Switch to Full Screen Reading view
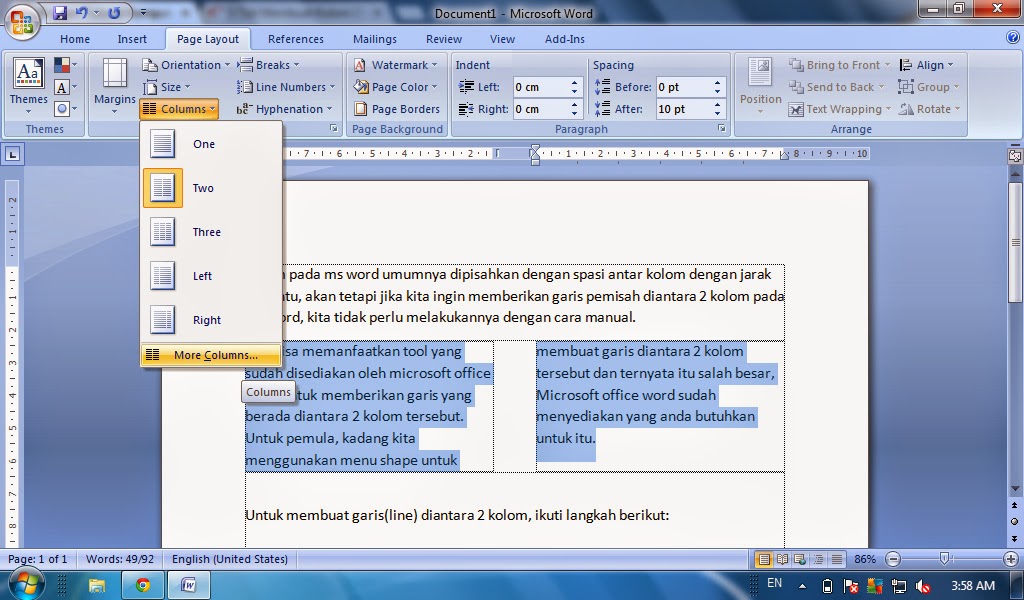The height and width of the screenshot is (600, 1024). point(782,559)
